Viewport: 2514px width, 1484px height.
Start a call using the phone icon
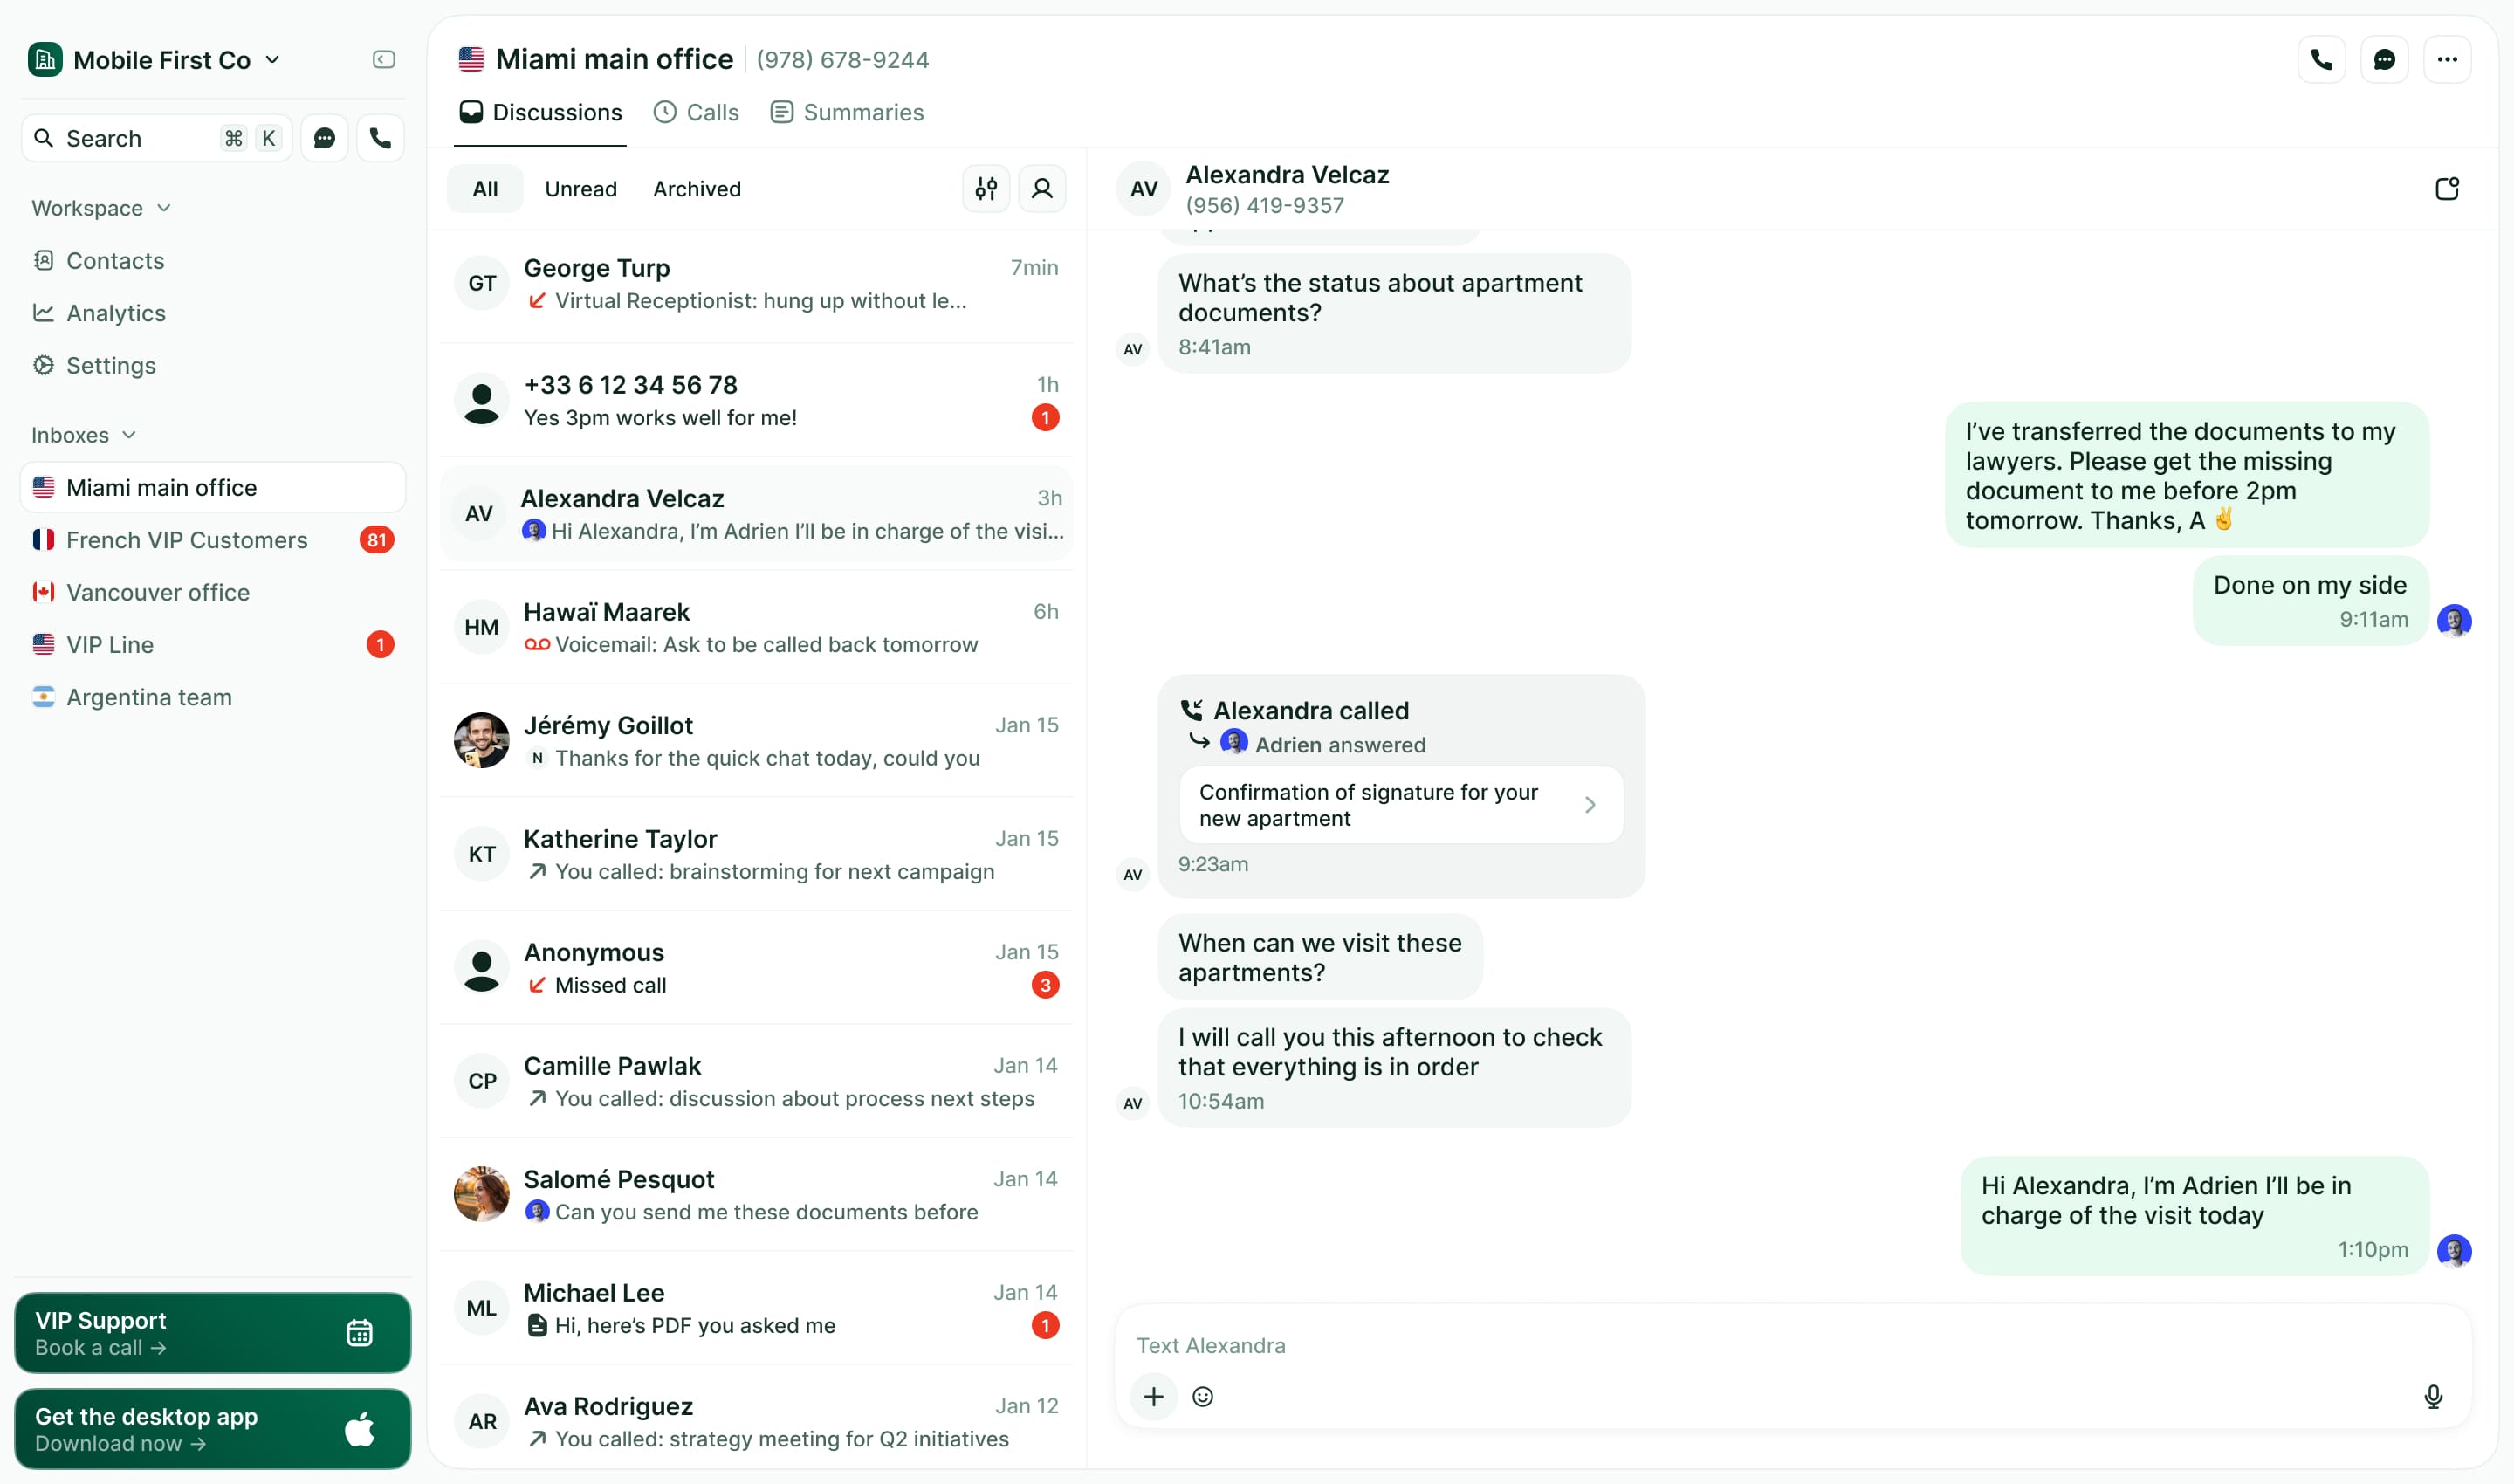coord(2322,59)
